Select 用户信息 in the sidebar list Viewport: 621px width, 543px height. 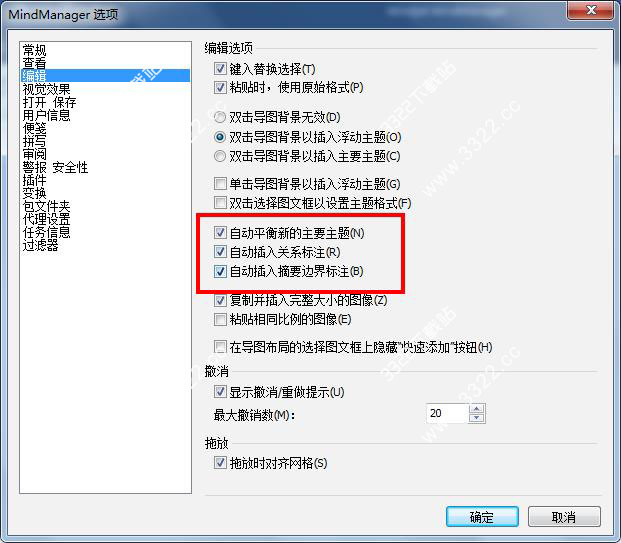tap(46, 115)
